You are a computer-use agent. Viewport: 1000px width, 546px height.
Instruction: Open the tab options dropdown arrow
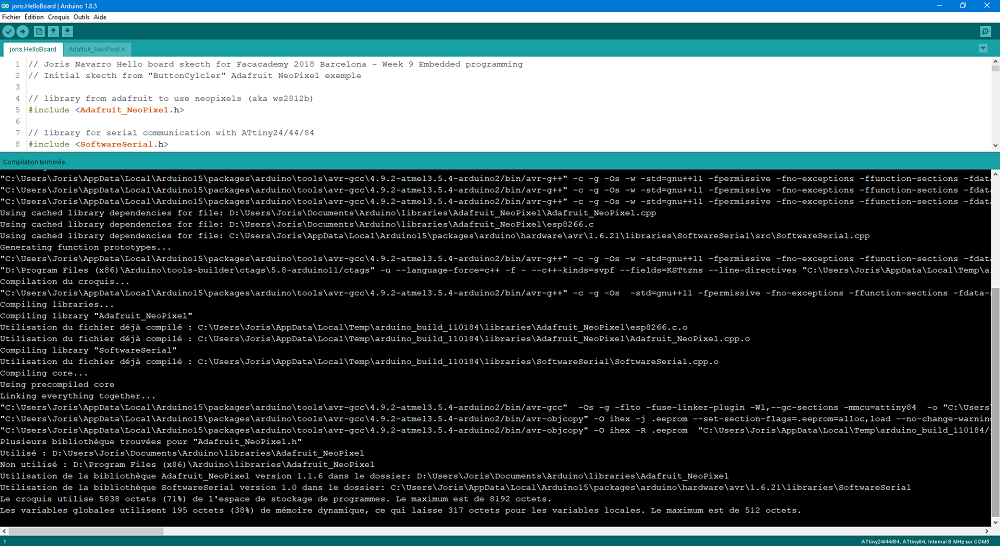point(983,48)
